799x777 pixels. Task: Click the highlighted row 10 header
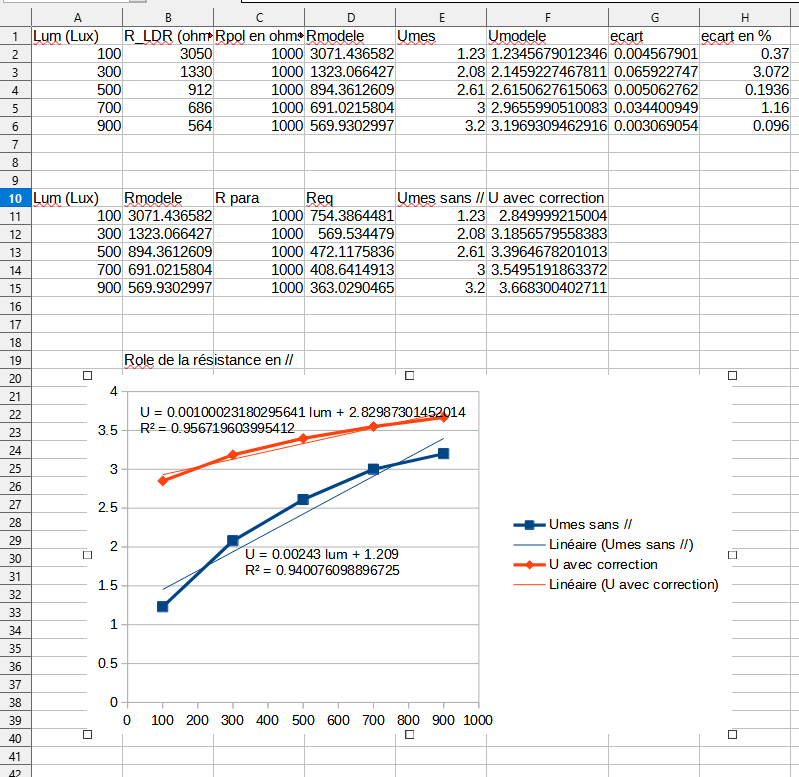pos(15,198)
